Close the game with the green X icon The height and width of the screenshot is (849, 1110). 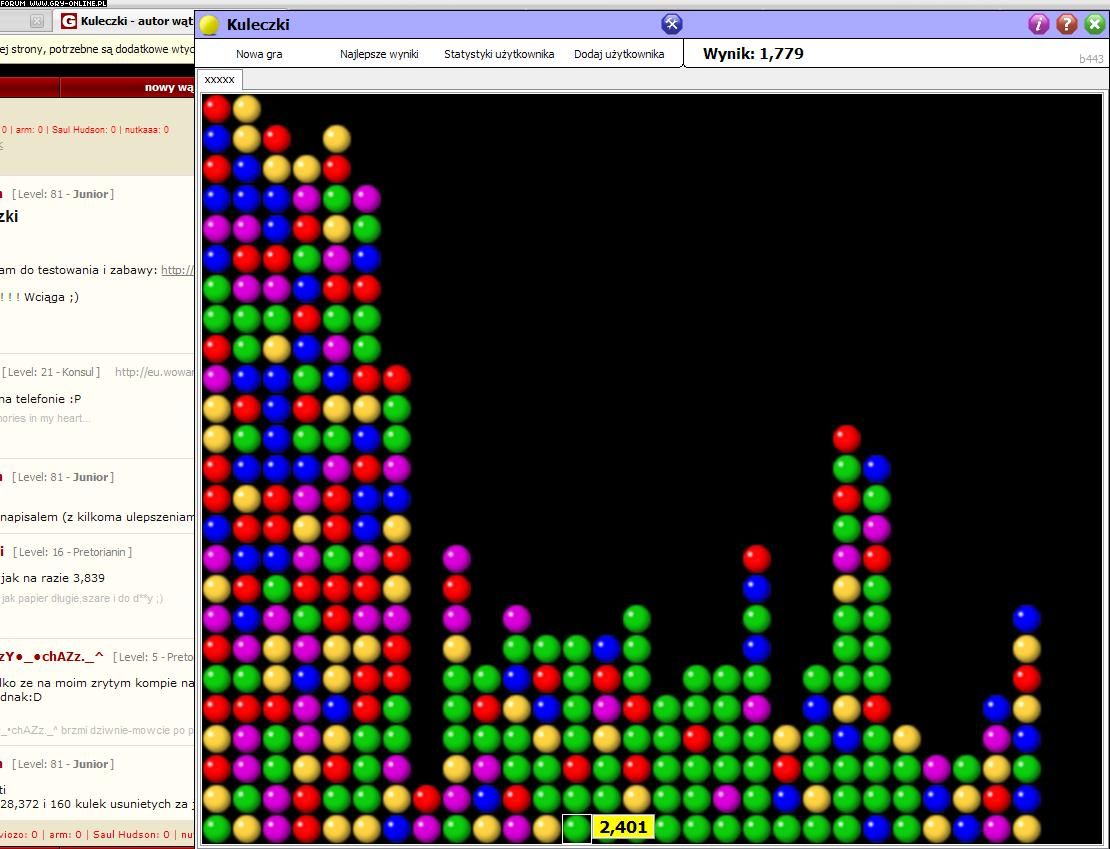tap(1094, 24)
